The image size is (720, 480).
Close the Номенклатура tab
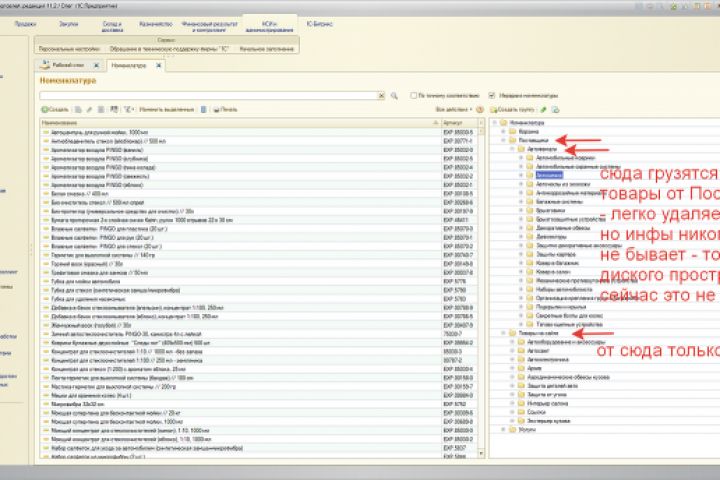158,65
